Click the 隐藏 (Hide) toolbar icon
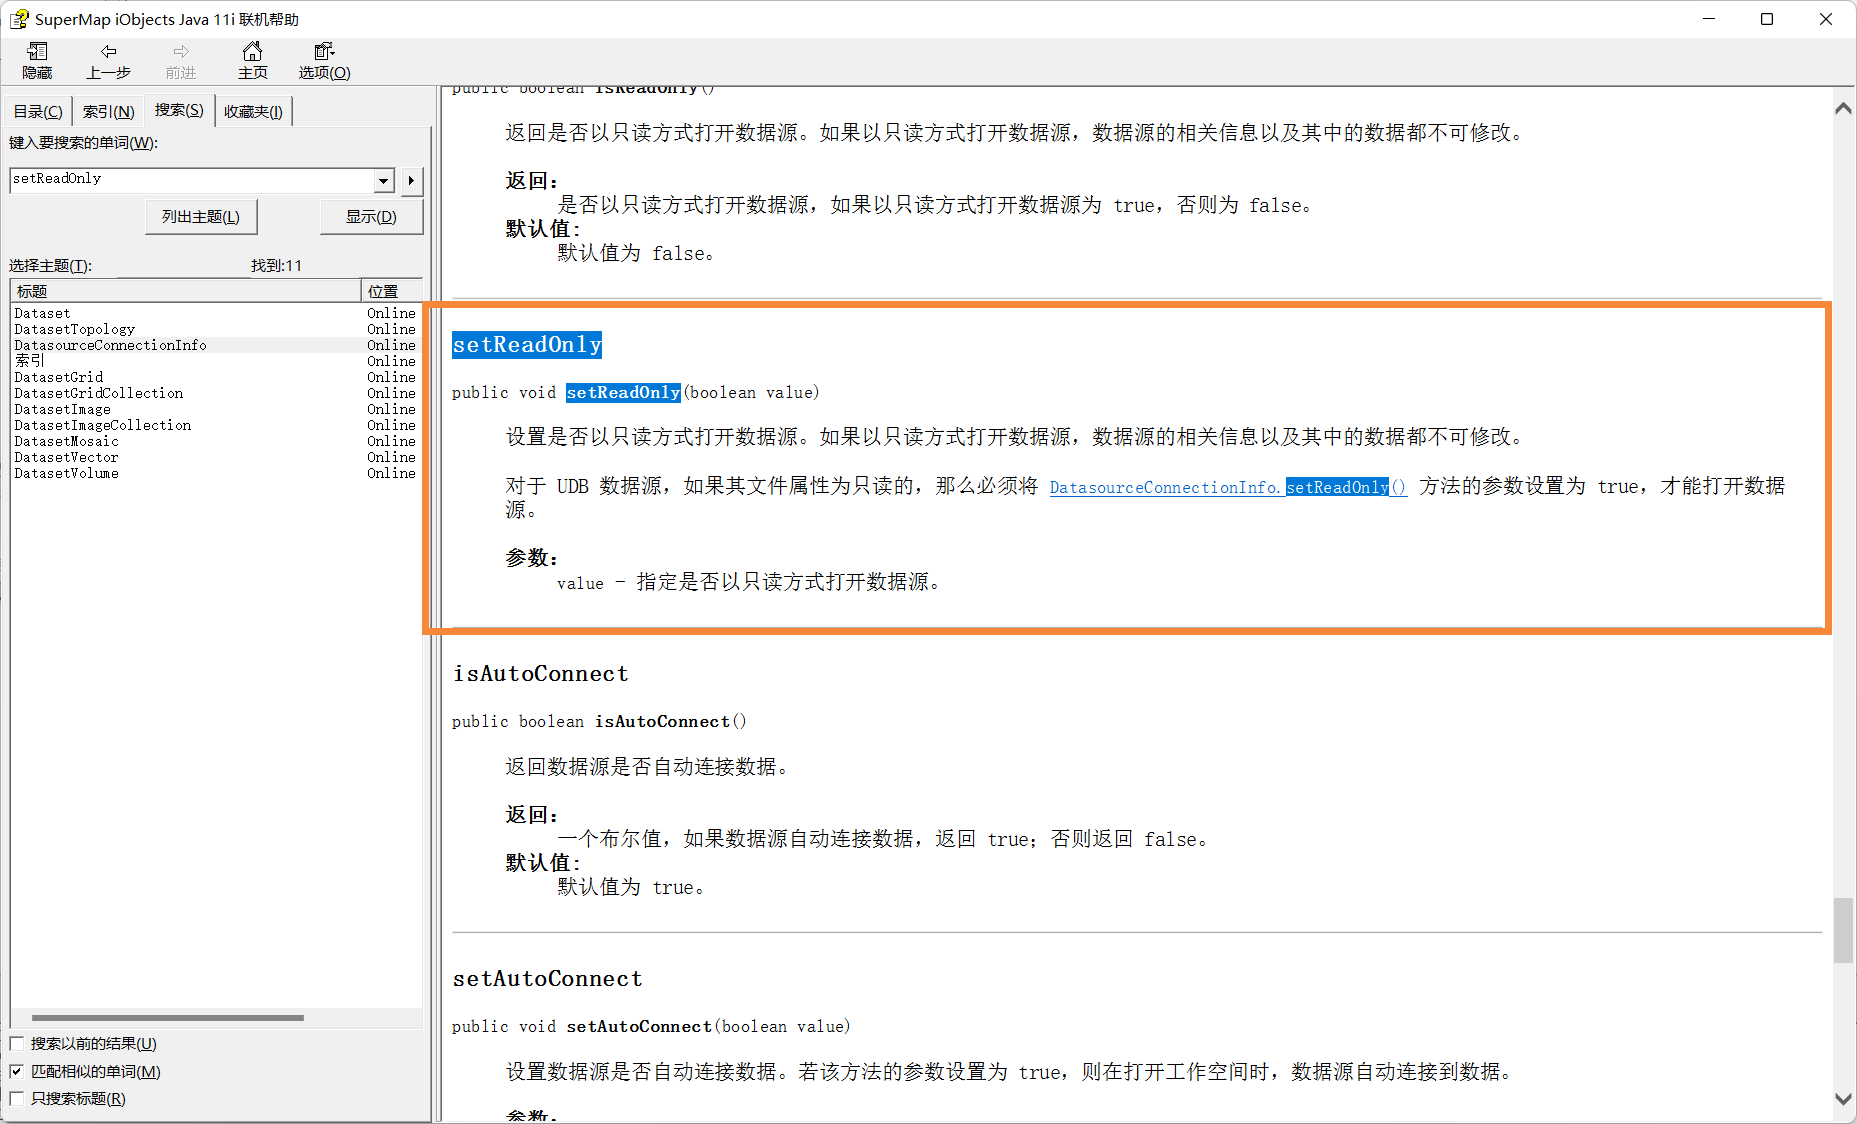This screenshot has width=1857, height=1124. pyautogui.click(x=37, y=61)
